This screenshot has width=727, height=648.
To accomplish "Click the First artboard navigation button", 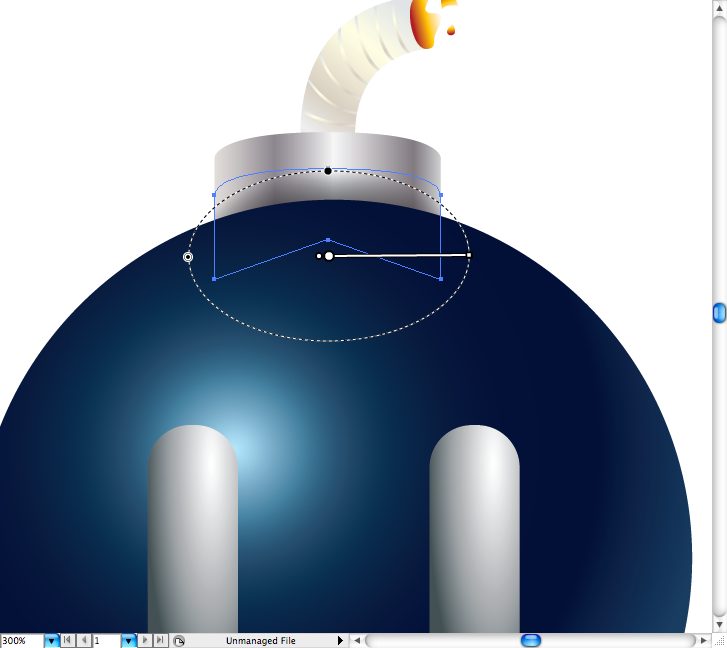I will pos(68,640).
